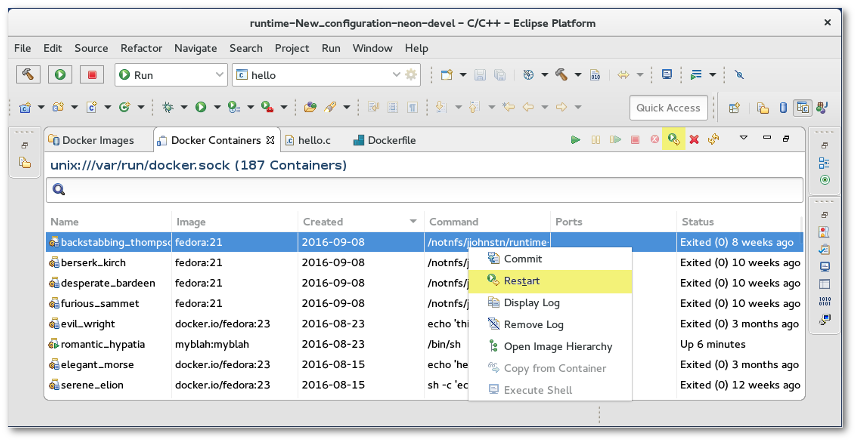Viewport: 857px width, 442px height.
Task: Choose Restart from the context menu
Action: coord(550,281)
